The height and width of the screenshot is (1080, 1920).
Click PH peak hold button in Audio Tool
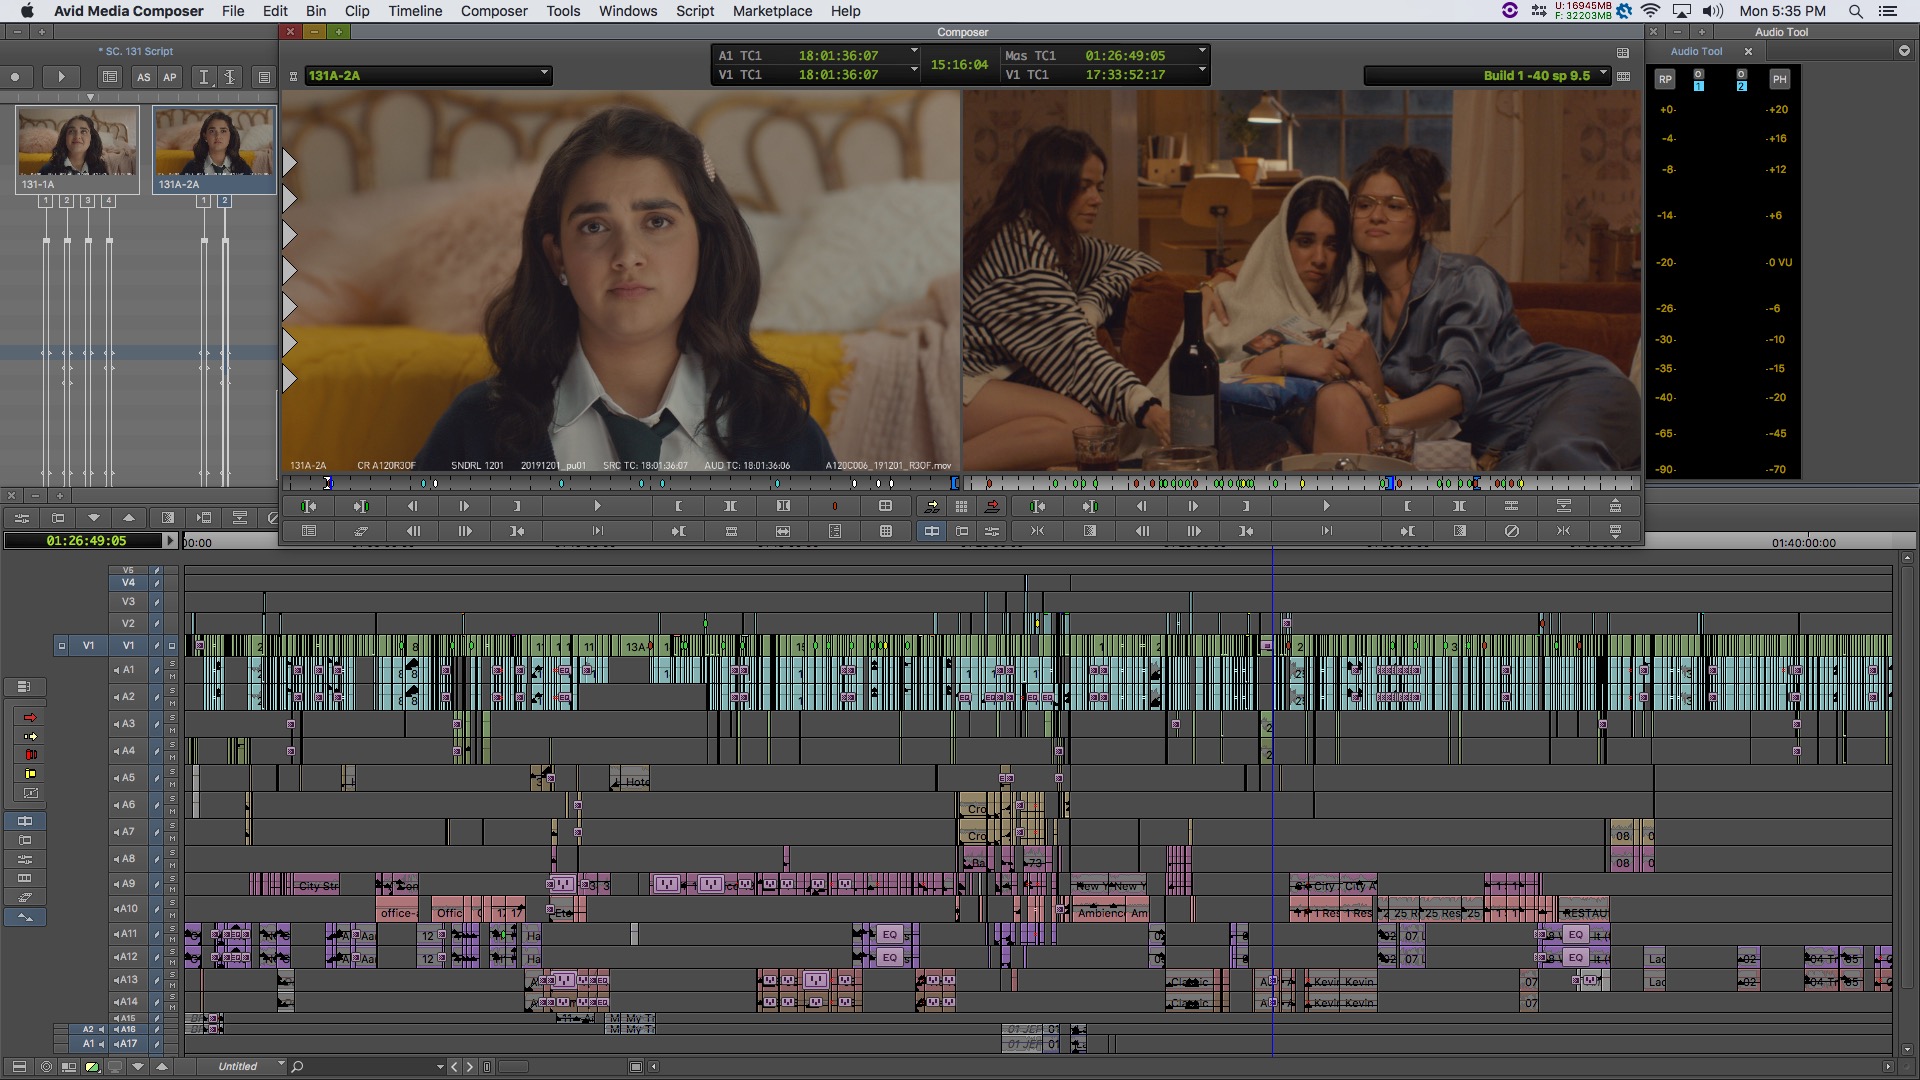tap(1779, 79)
